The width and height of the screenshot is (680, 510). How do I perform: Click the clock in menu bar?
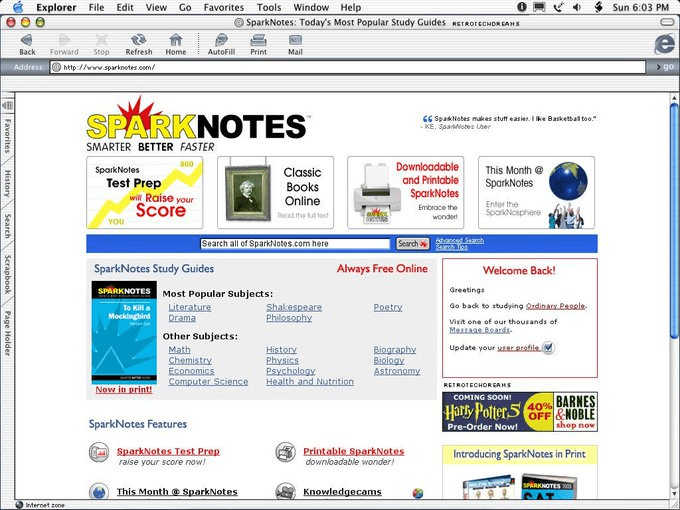click(x=640, y=7)
